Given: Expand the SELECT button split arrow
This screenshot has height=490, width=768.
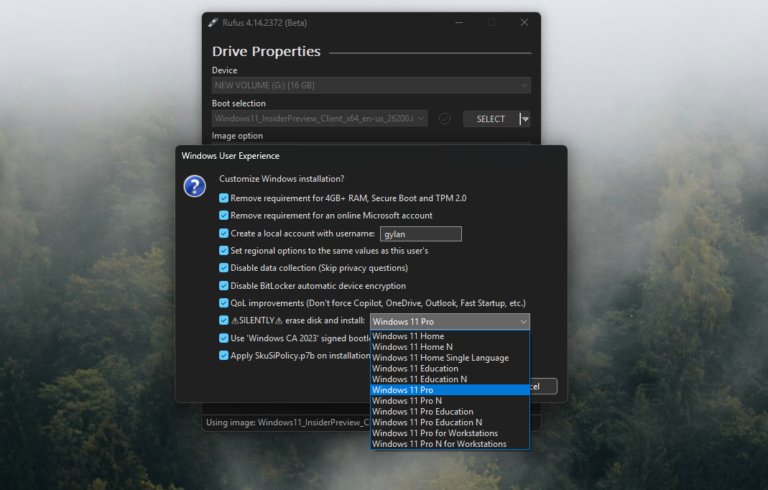Looking at the screenshot, I should [525, 119].
